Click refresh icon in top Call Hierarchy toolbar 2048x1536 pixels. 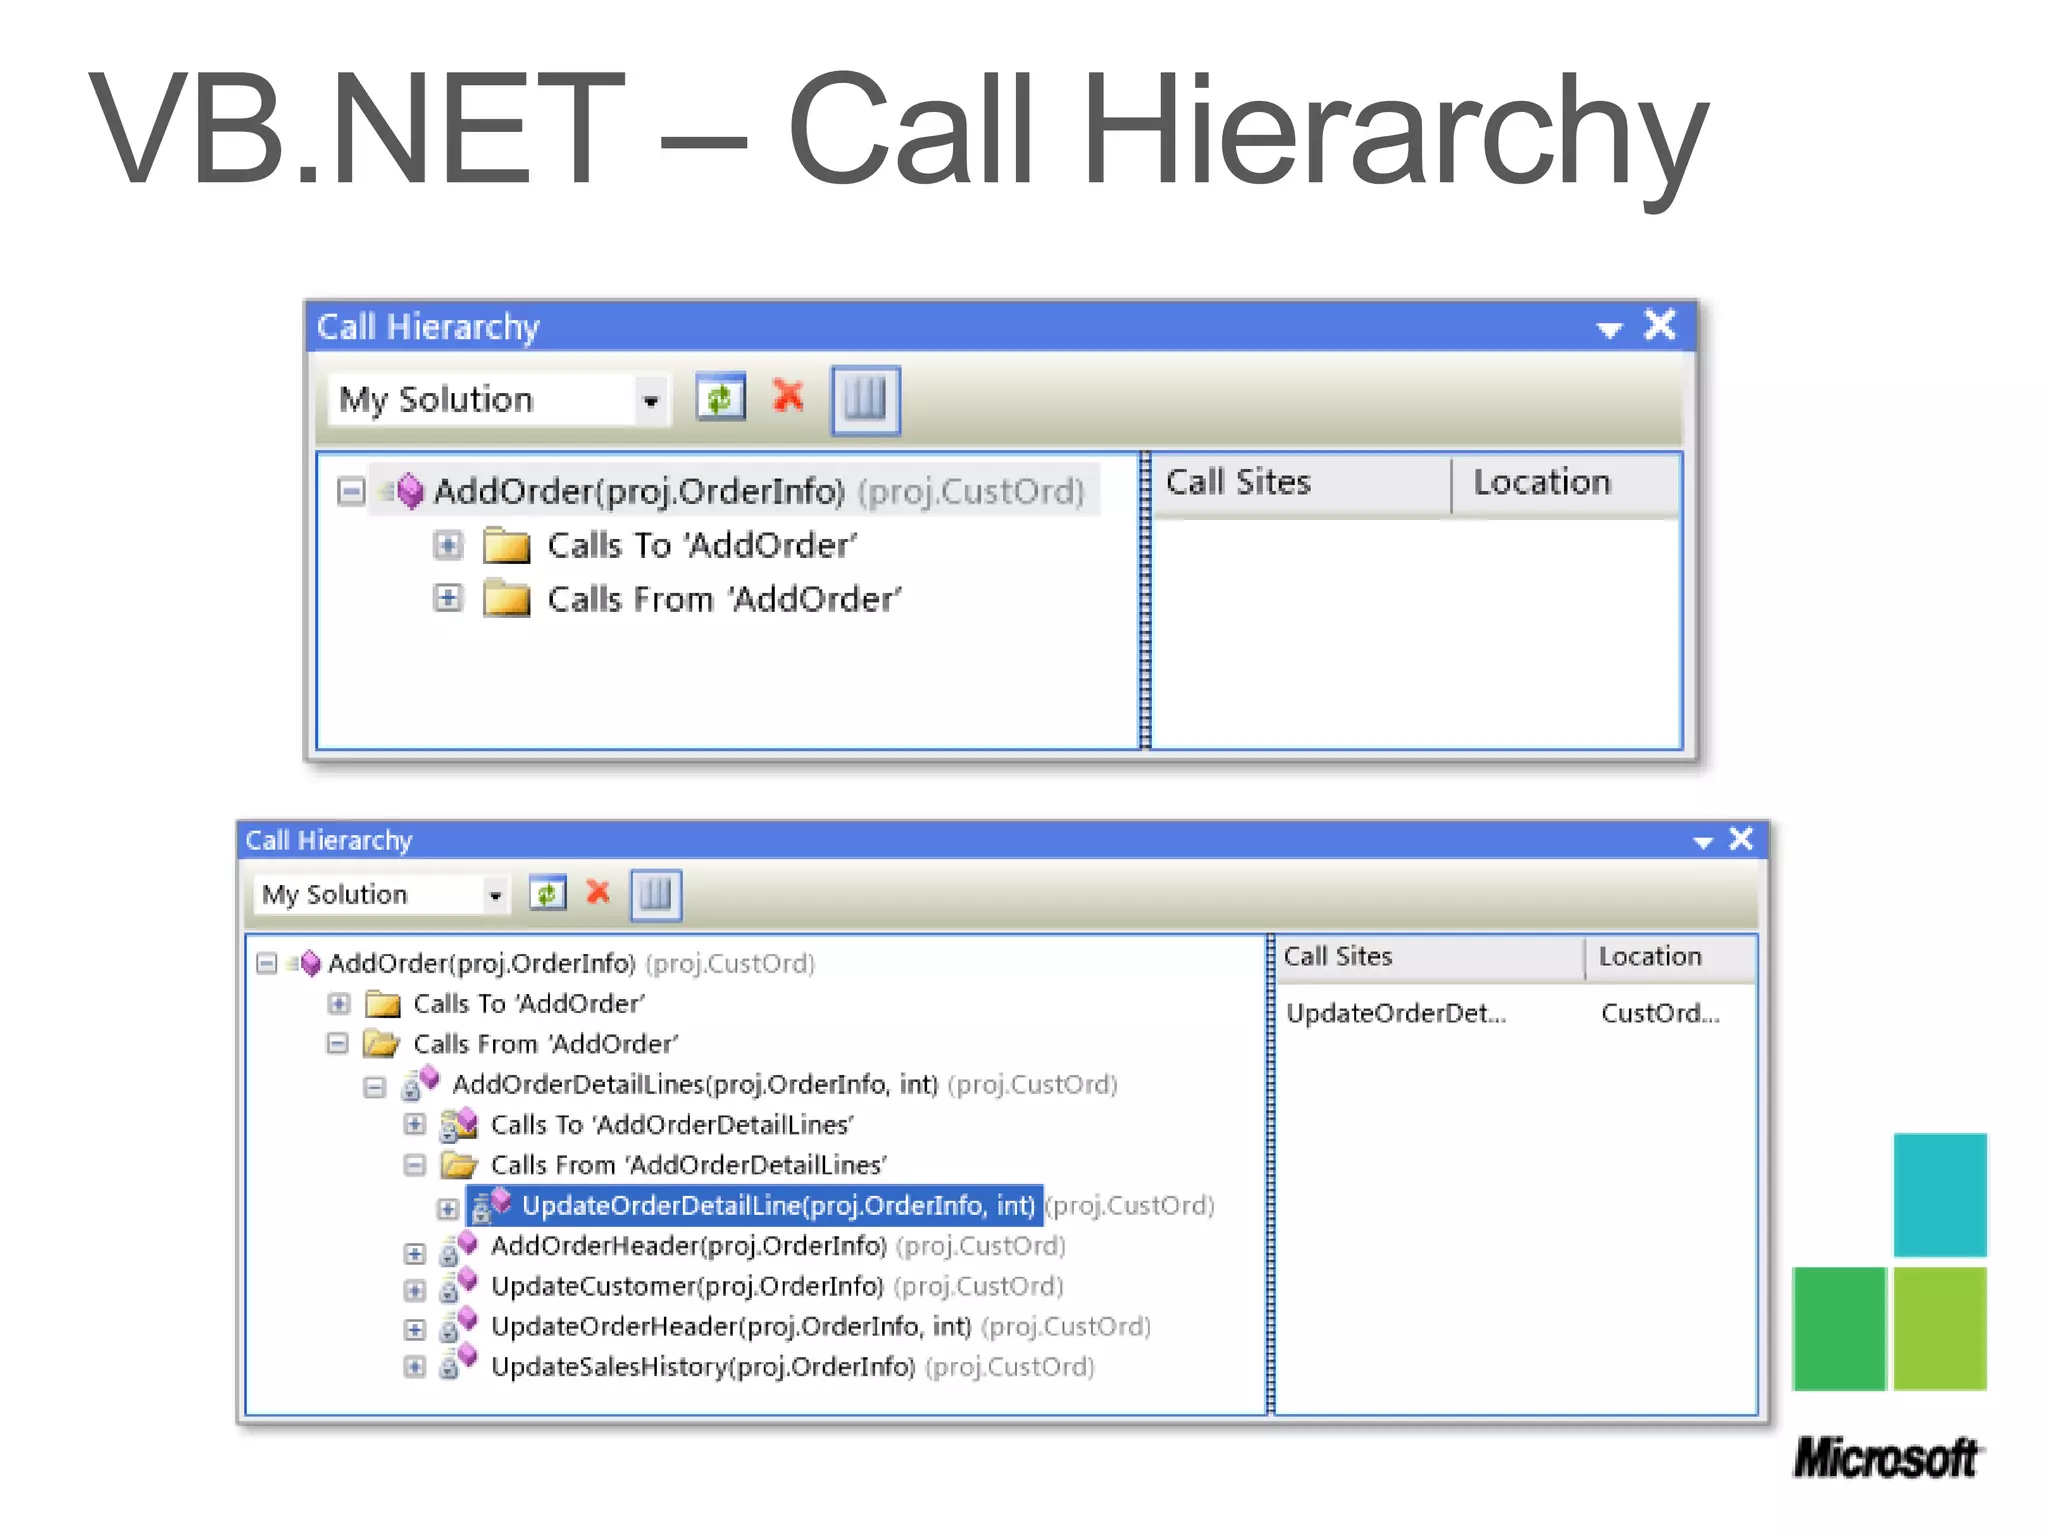point(721,399)
